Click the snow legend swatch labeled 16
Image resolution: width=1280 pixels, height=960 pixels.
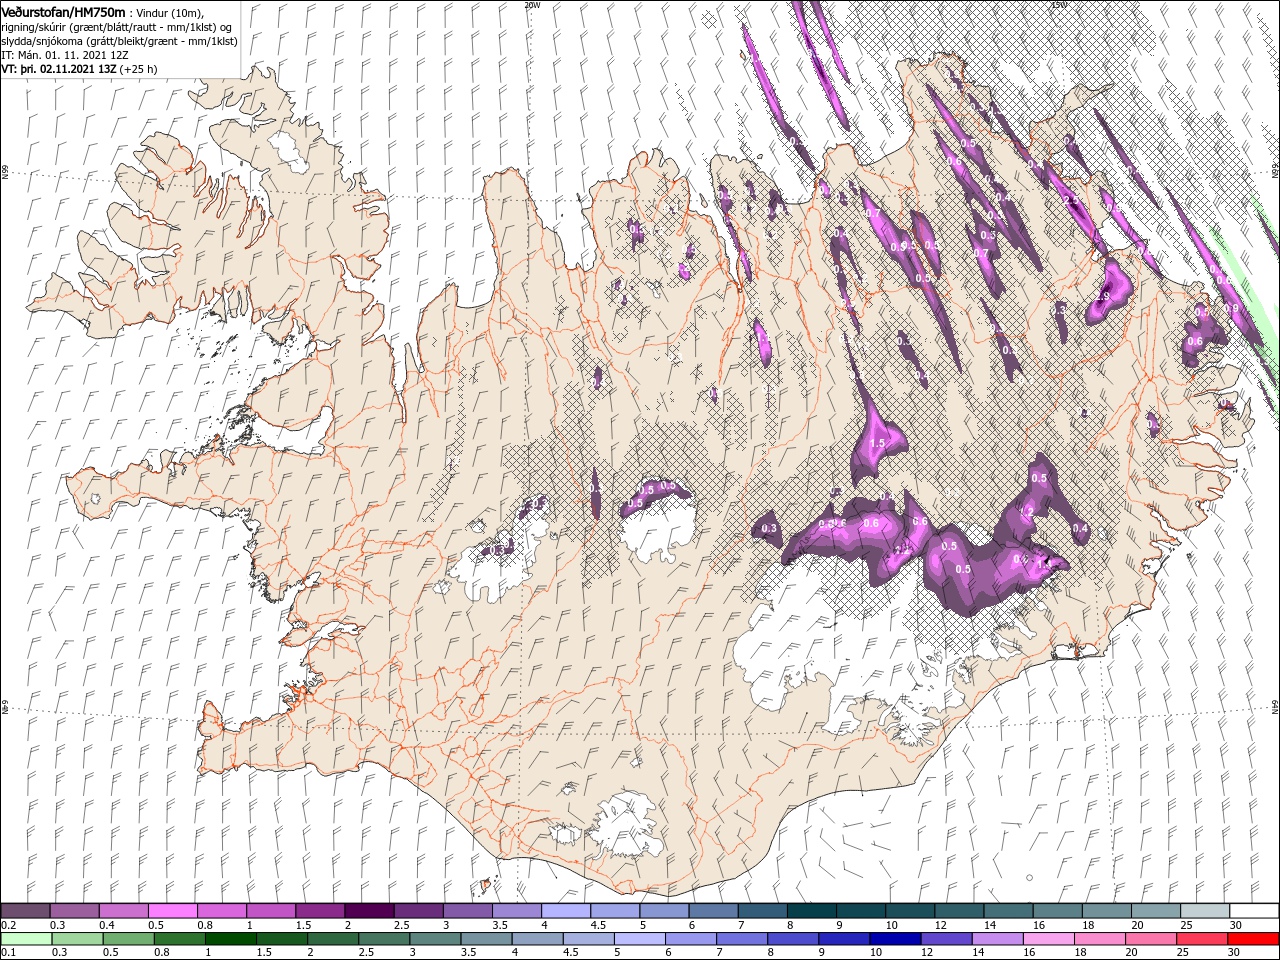coord(1057,911)
